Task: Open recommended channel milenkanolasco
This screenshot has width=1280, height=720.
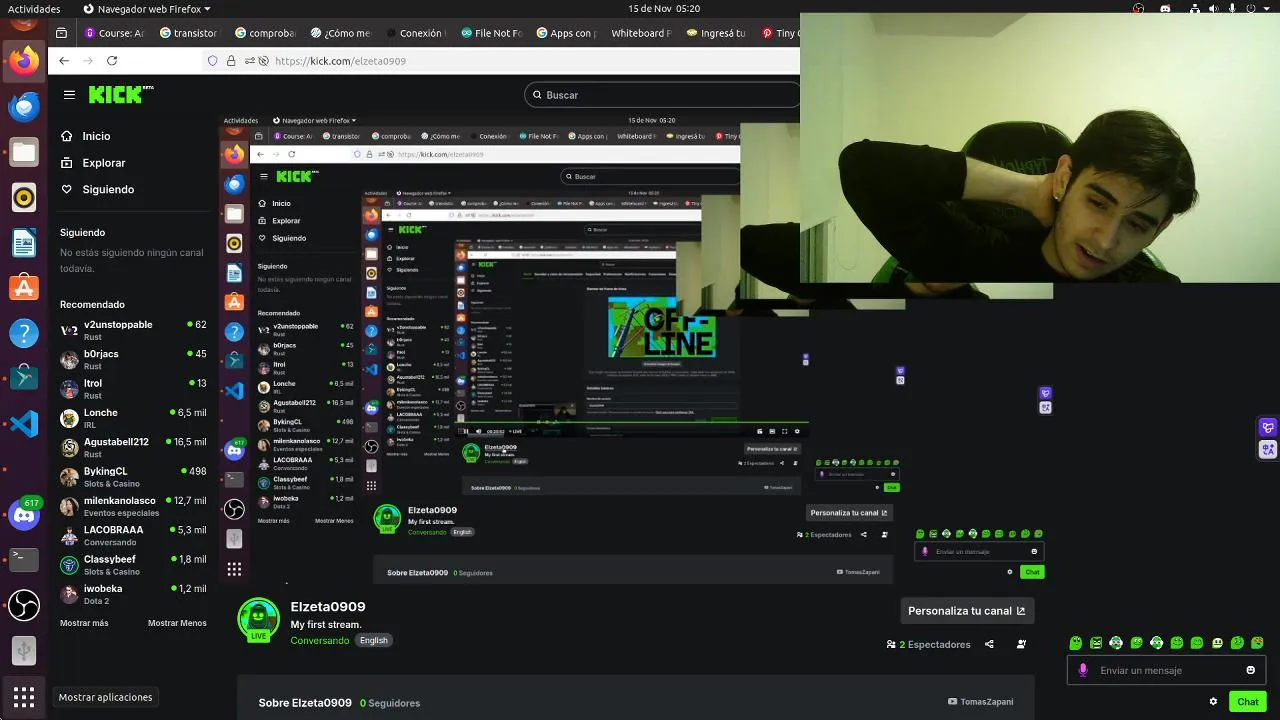Action: pos(133,506)
